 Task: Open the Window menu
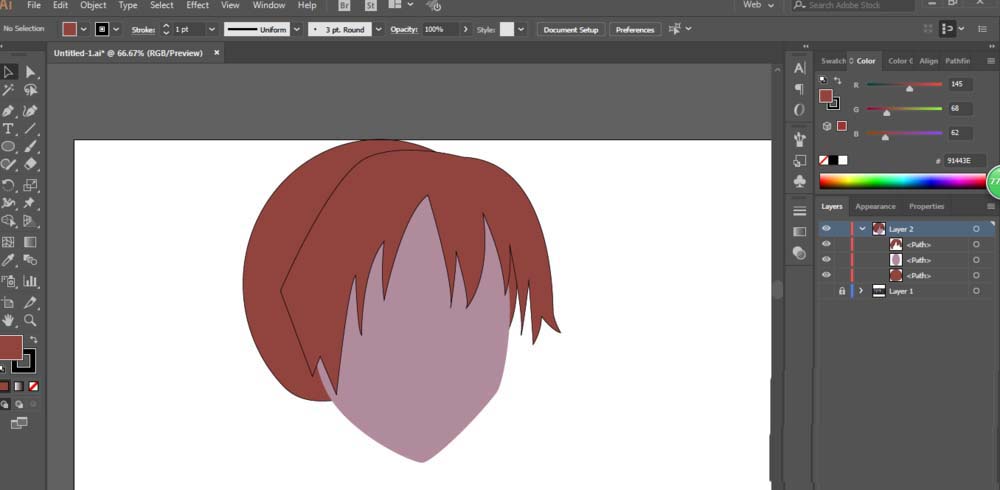[x=268, y=5]
